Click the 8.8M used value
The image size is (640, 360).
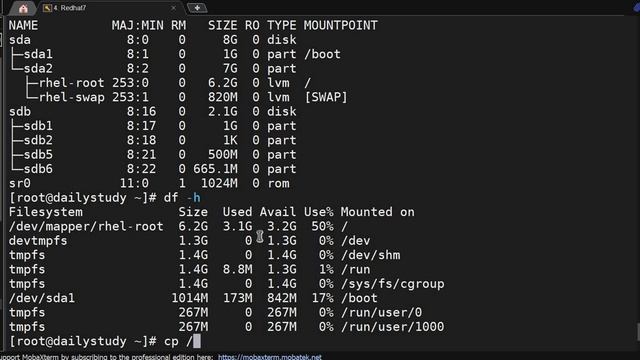click(237, 269)
